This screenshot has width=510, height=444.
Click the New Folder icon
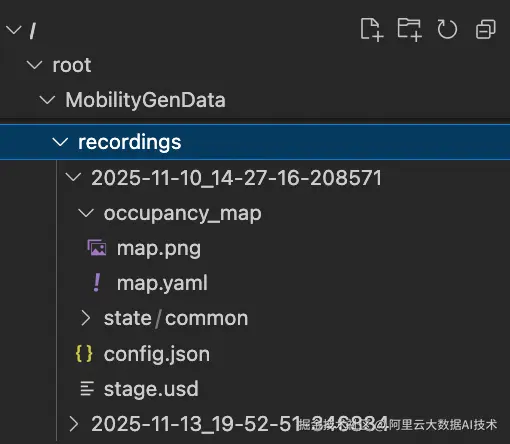point(409,30)
